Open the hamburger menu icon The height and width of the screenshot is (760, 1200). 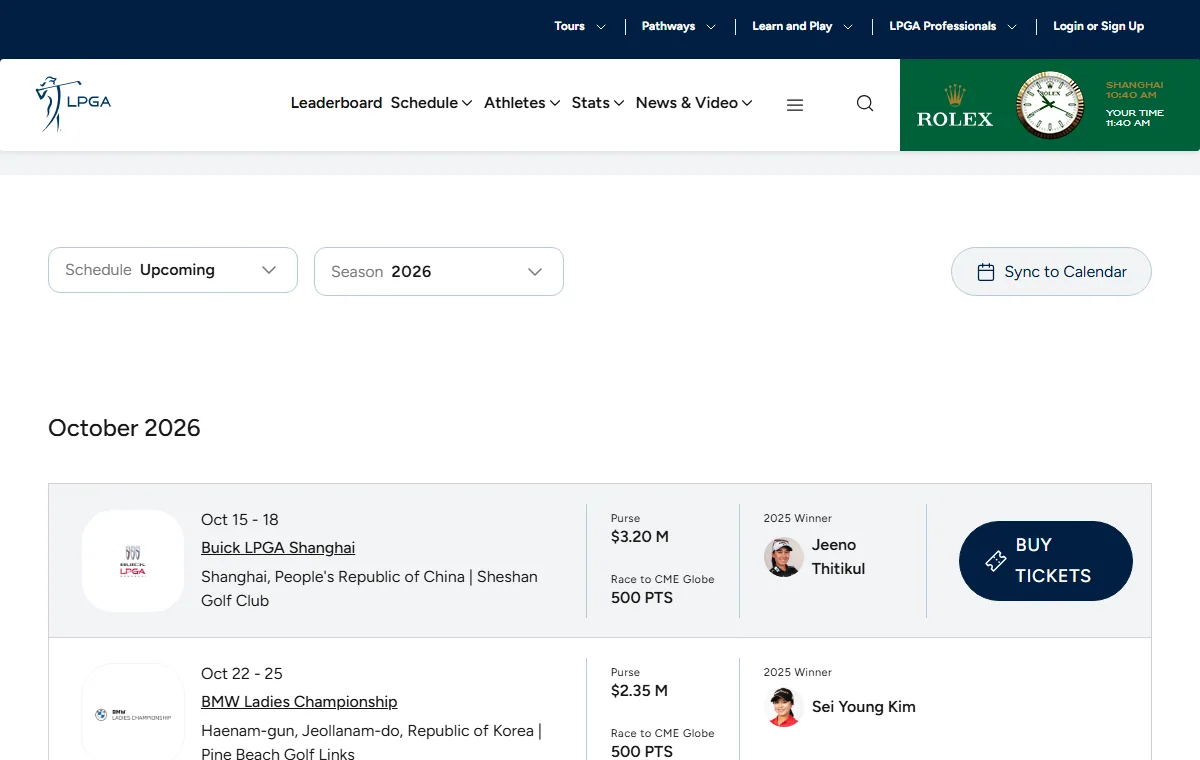[x=795, y=105]
